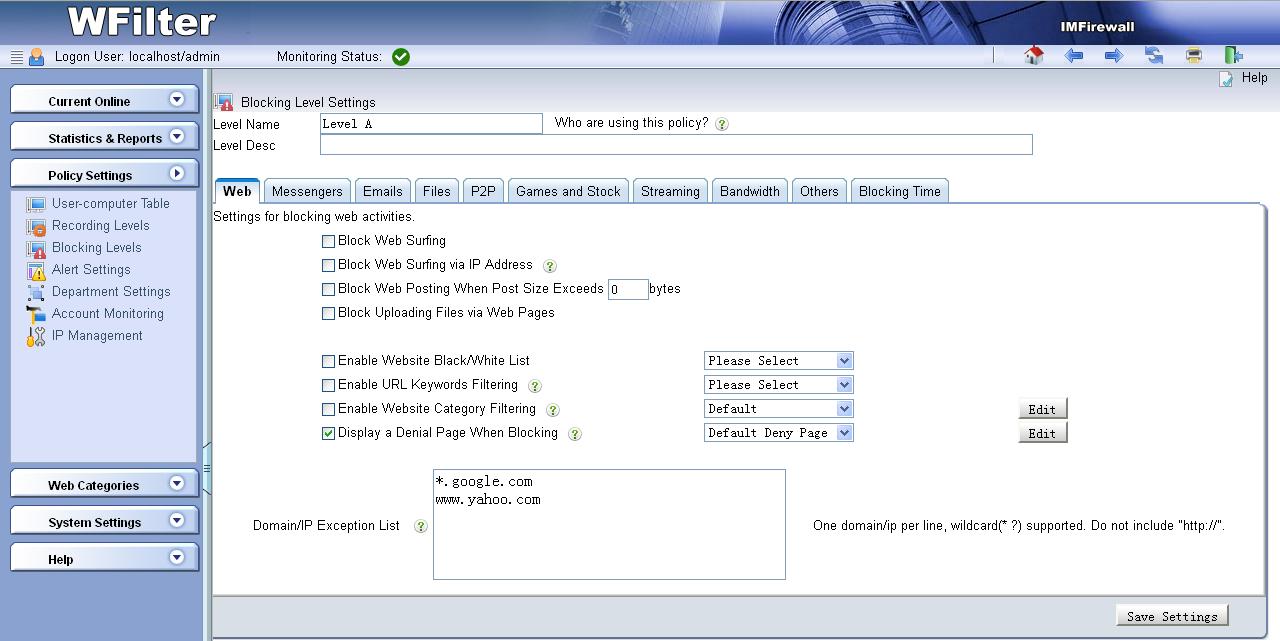
Task: Check Enable Website Black/White List
Action: (x=328, y=361)
